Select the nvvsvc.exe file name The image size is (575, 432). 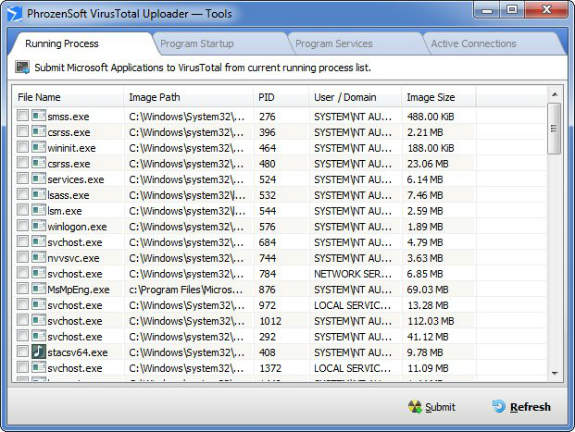click(x=73, y=258)
